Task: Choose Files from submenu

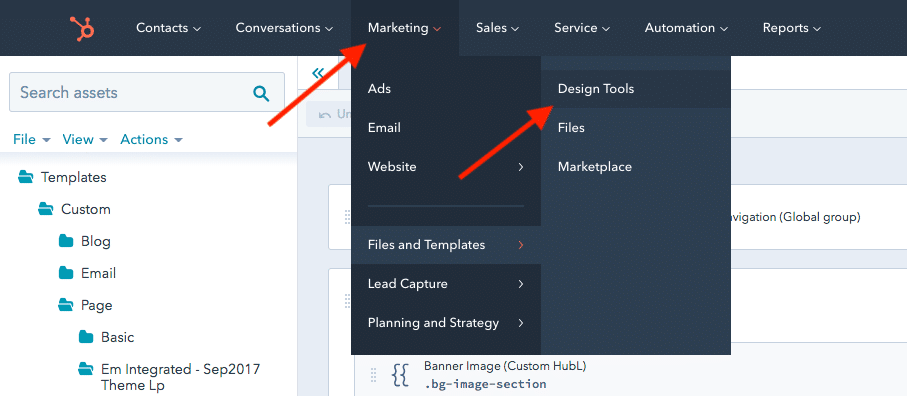Action: coord(636,128)
